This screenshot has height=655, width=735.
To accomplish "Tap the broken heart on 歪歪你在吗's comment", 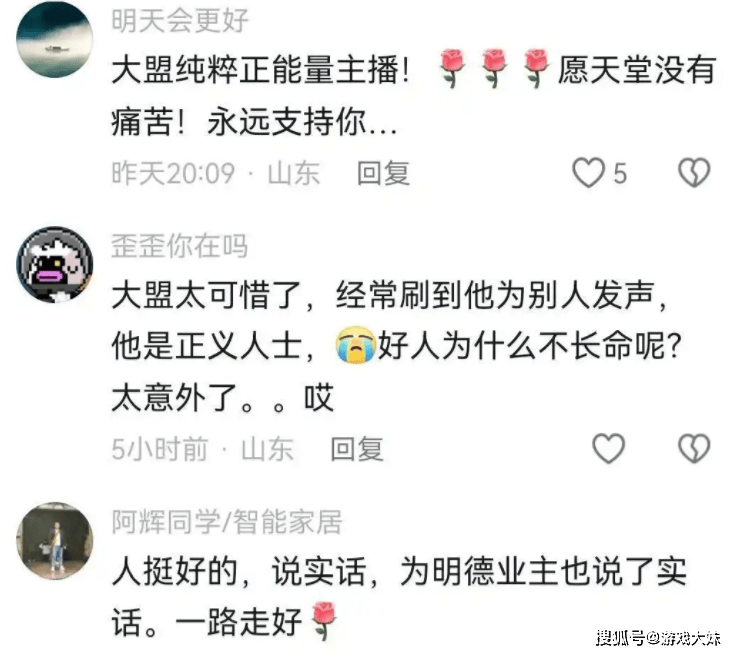I will coord(694,449).
